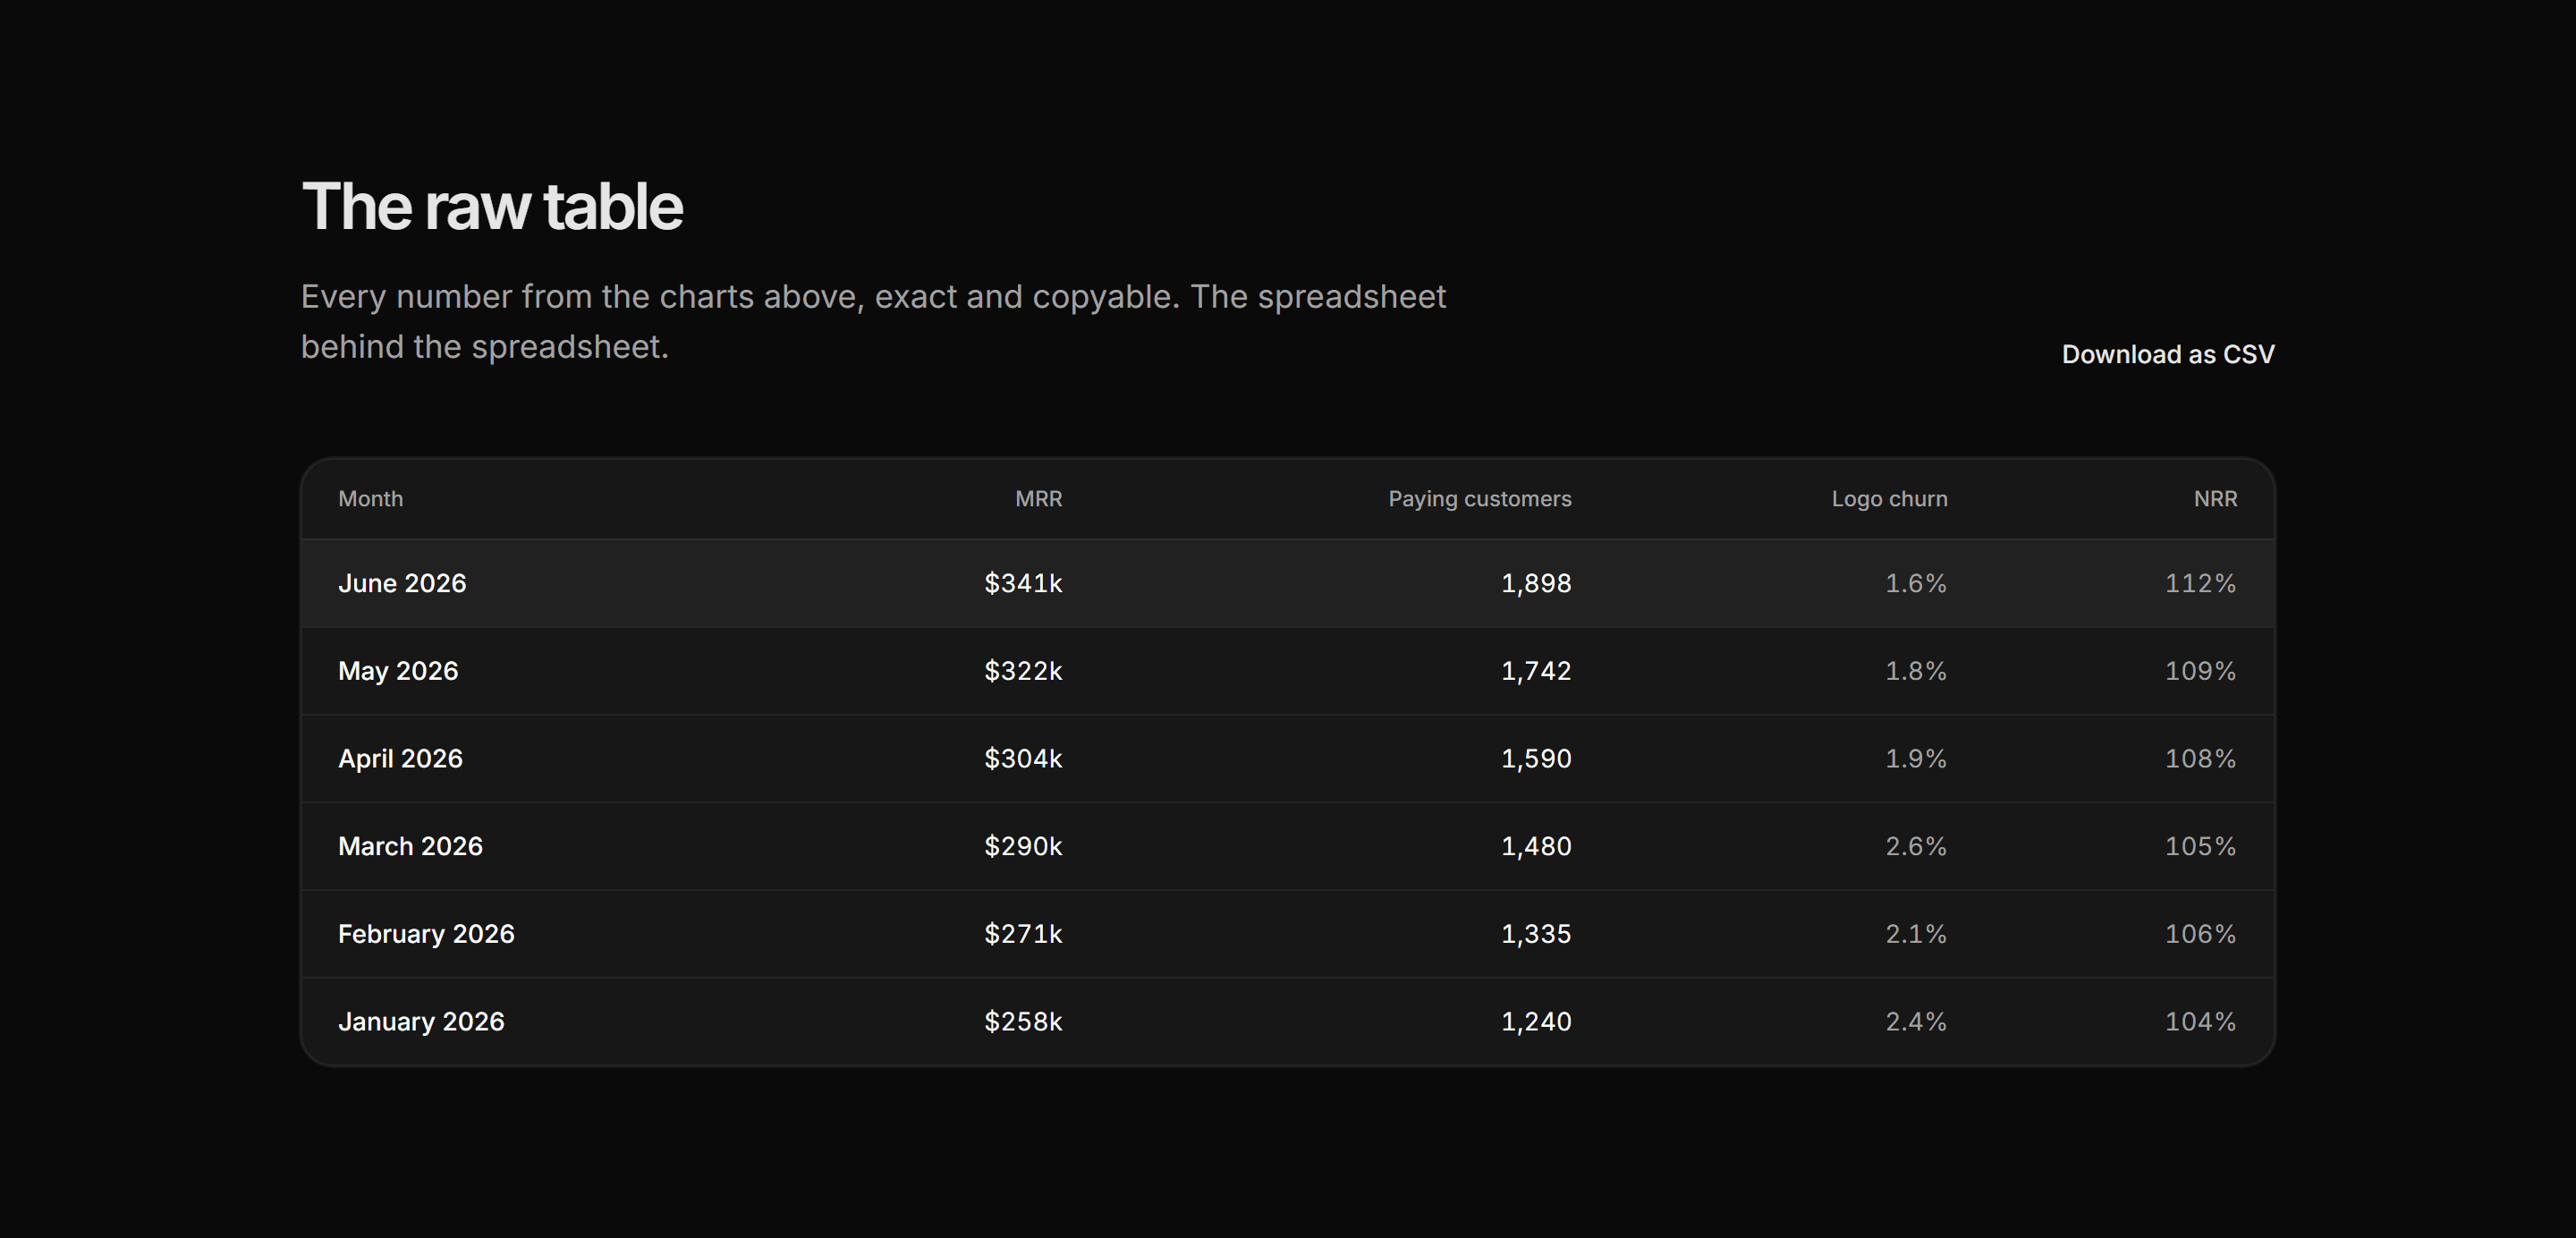Screen dimensions: 2576x1238
Task: Click the 1.6% logo churn value
Action: tap(1916, 583)
